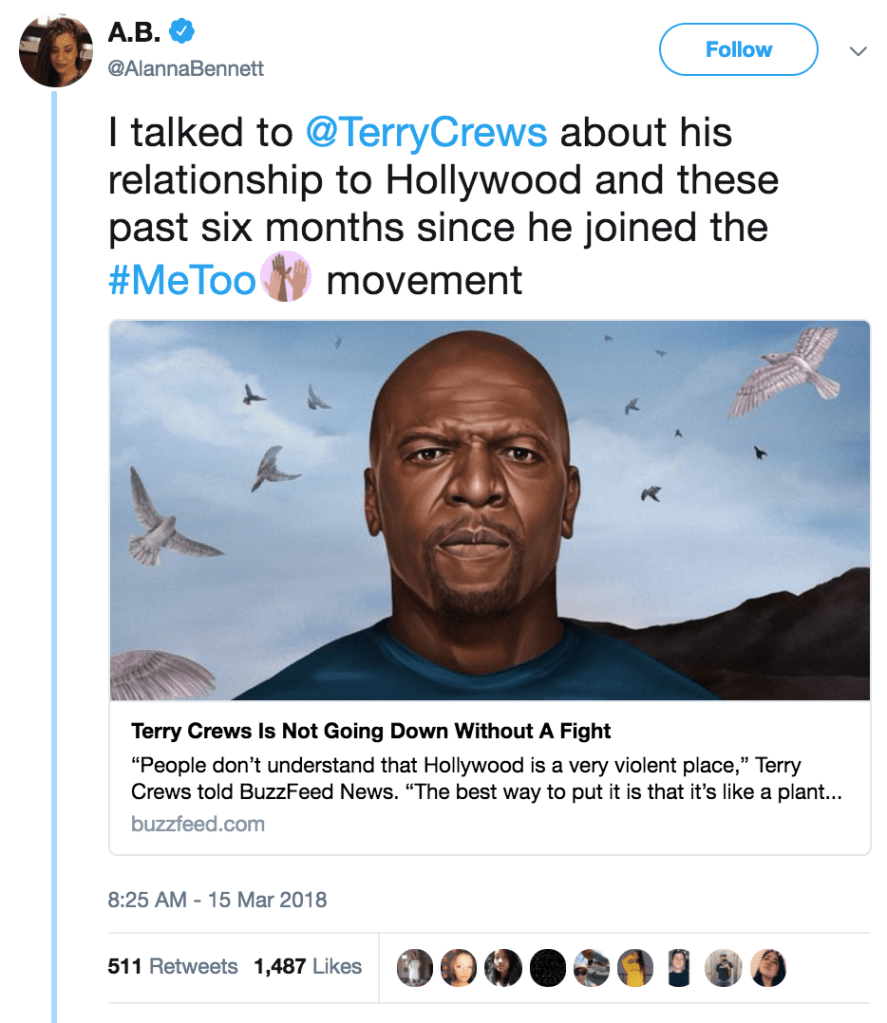View the 511 Retweets list
The width and height of the screenshot is (887, 1023).
[x=172, y=967]
